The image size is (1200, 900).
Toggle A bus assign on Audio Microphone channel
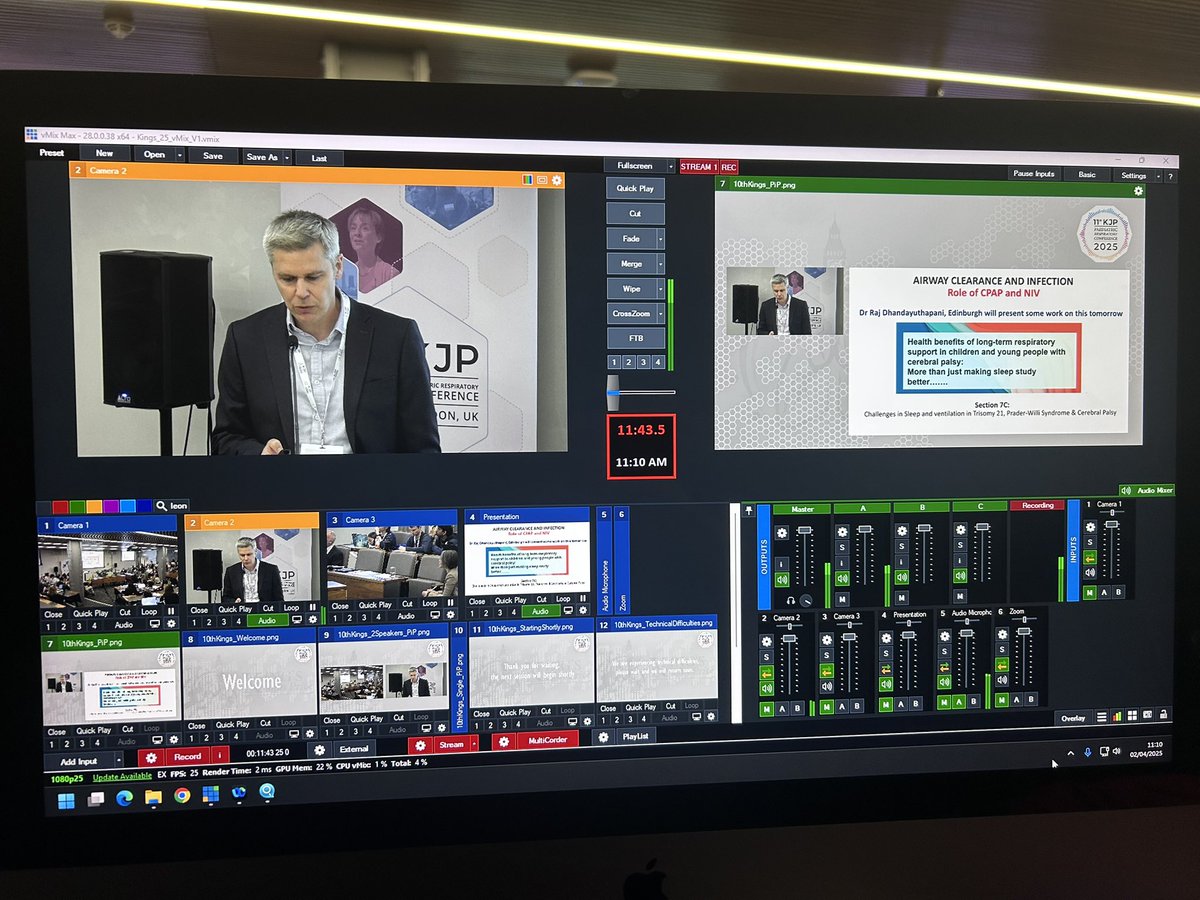[x=959, y=701]
